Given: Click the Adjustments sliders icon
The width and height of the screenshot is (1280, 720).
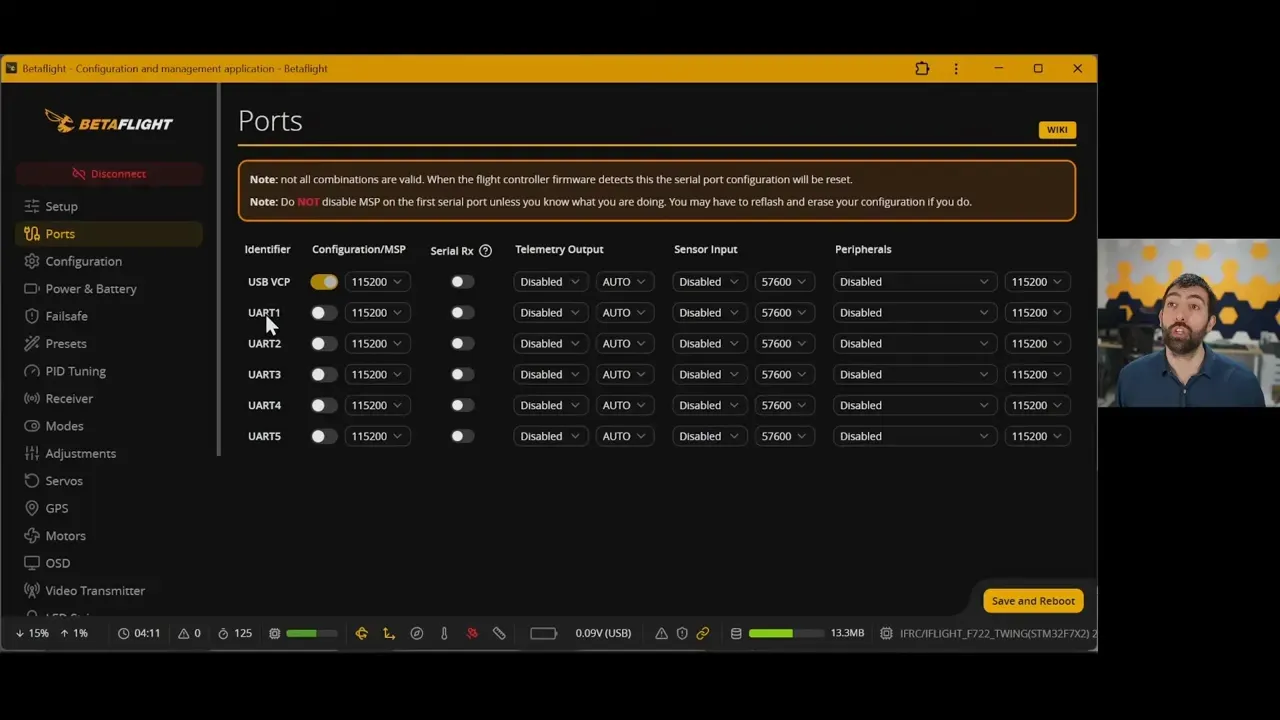Looking at the screenshot, I should (x=32, y=453).
